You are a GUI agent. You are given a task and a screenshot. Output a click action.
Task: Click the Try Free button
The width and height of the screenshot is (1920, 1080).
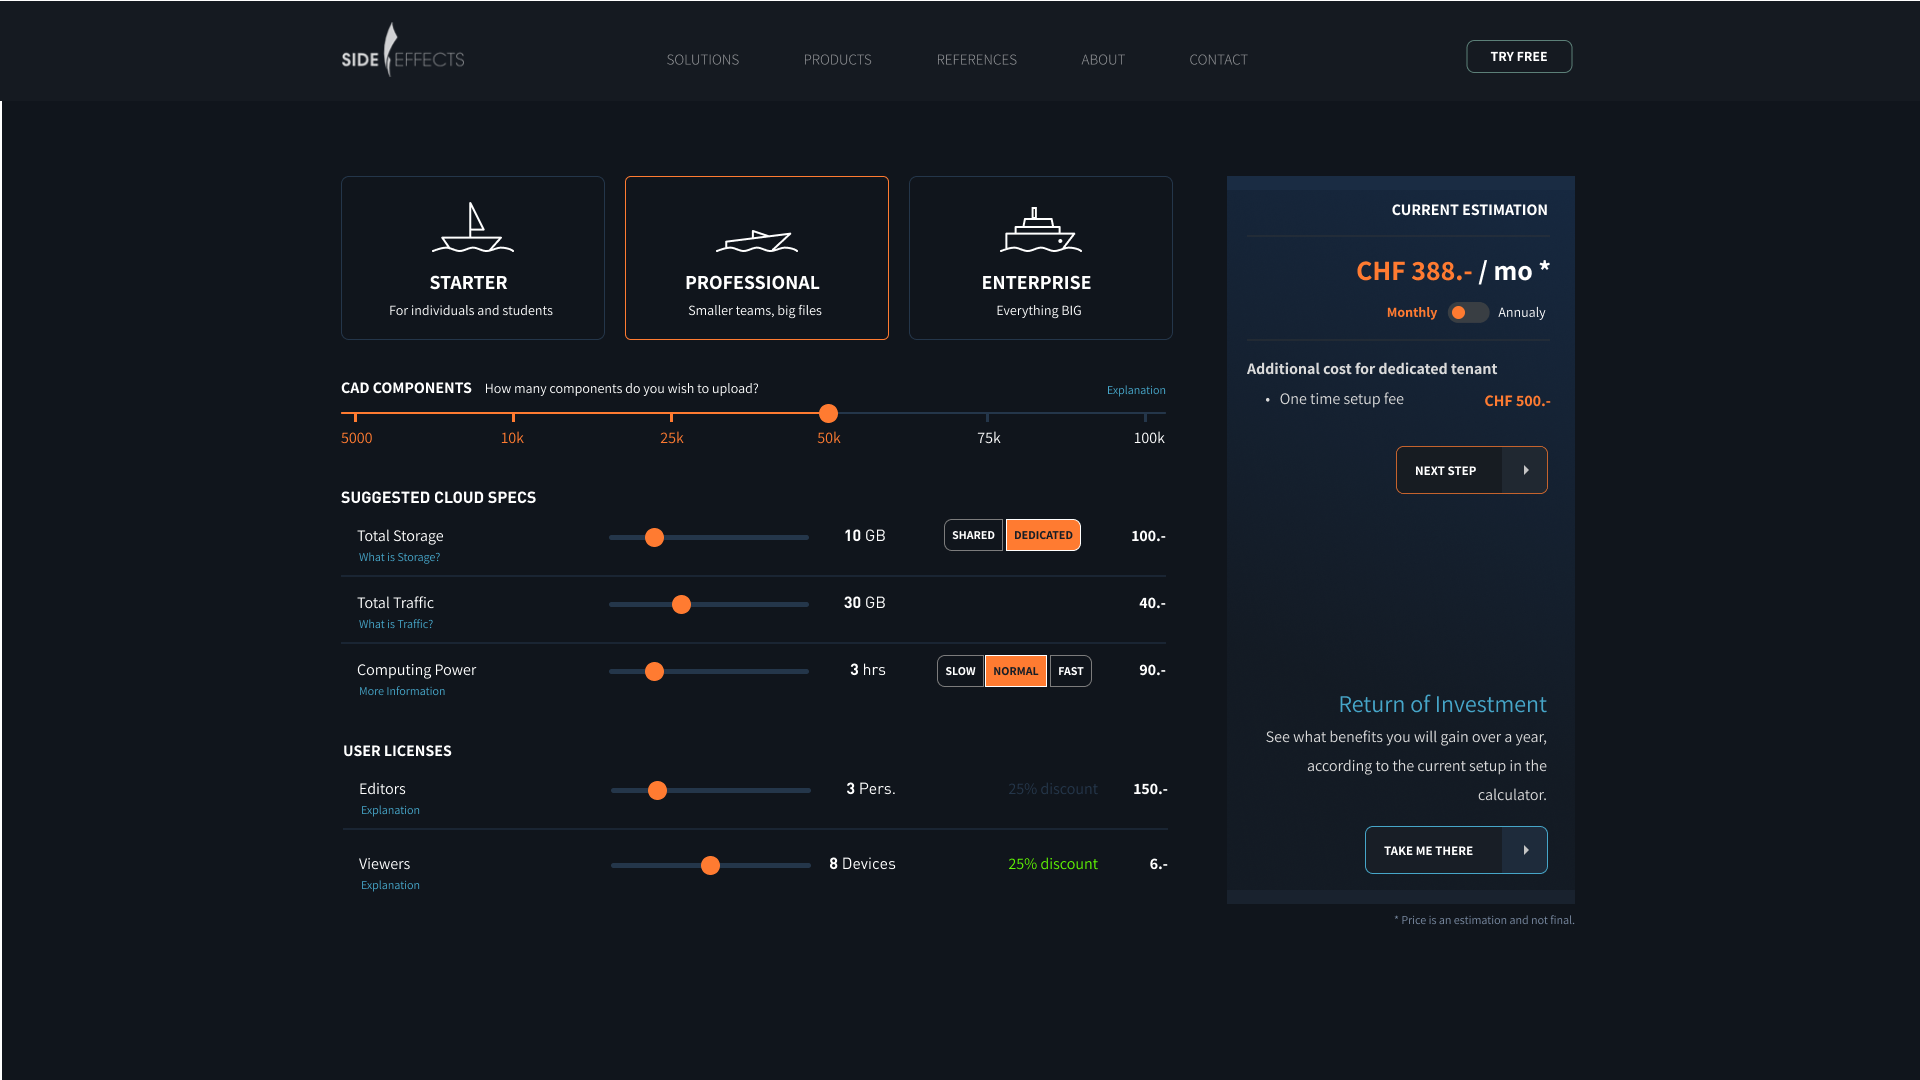pyautogui.click(x=1518, y=57)
